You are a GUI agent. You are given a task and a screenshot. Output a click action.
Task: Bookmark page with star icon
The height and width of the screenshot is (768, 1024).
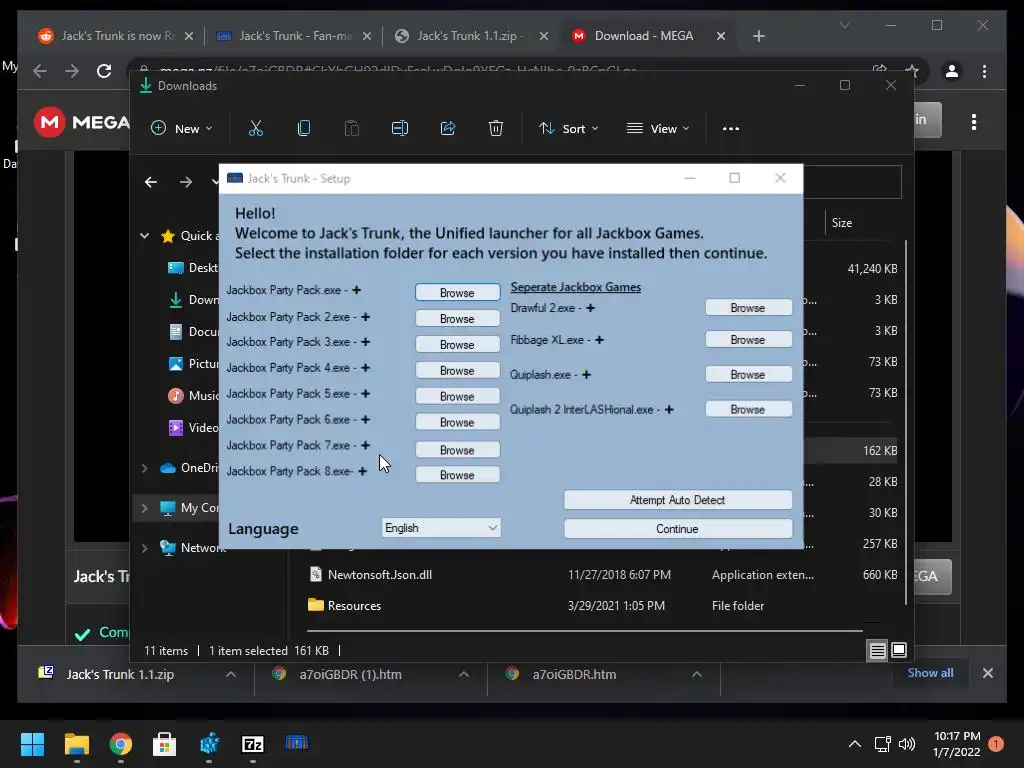912,71
